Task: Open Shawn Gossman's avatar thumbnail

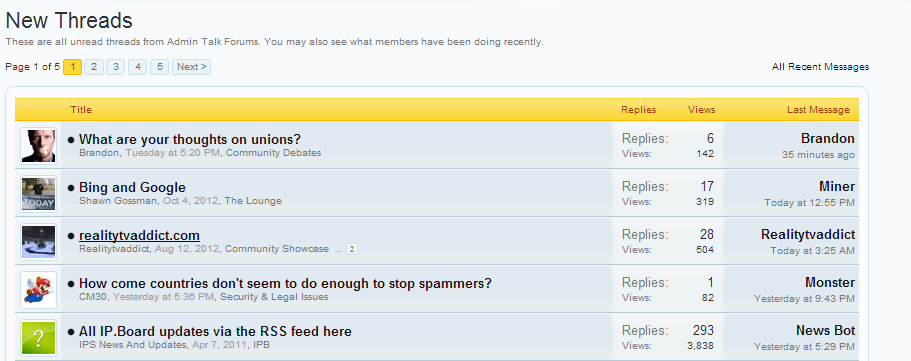Action: coord(38,194)
